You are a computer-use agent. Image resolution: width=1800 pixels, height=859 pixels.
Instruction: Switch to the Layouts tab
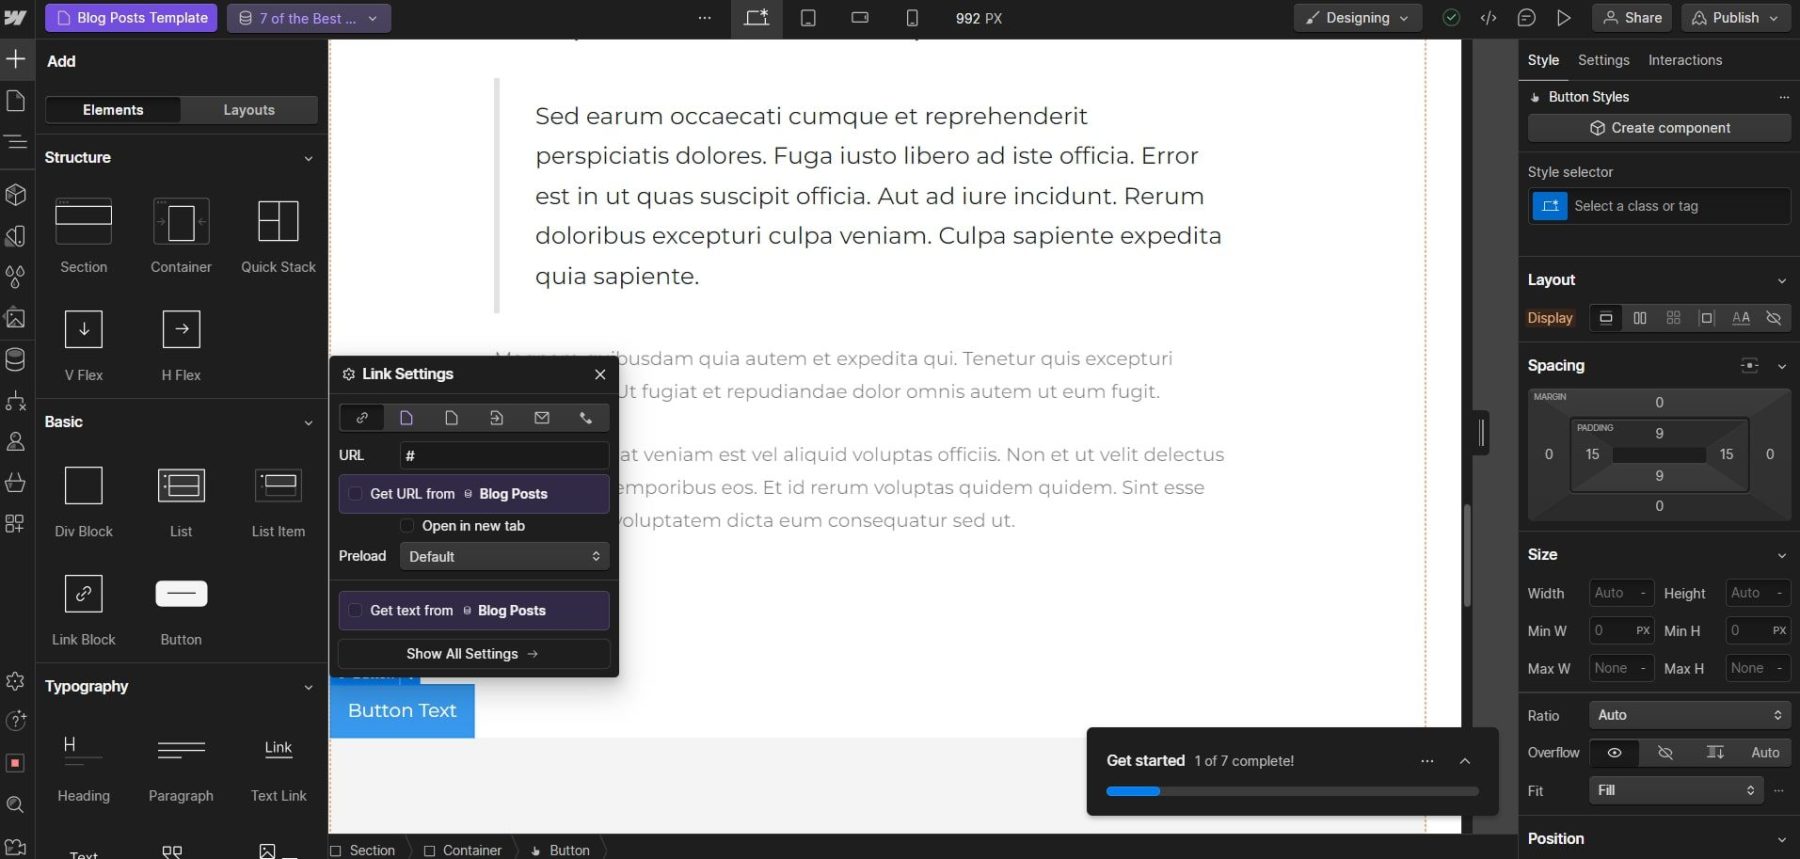(x=249, y=110)
